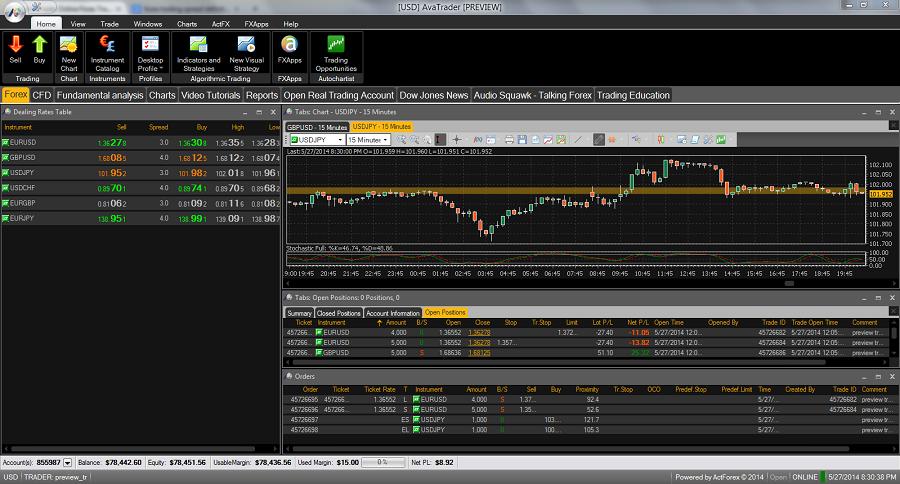This screenshot has width=900, height=484.
Task: Switch to Fundamental analysis tab
Action: (x=100, y=95)
